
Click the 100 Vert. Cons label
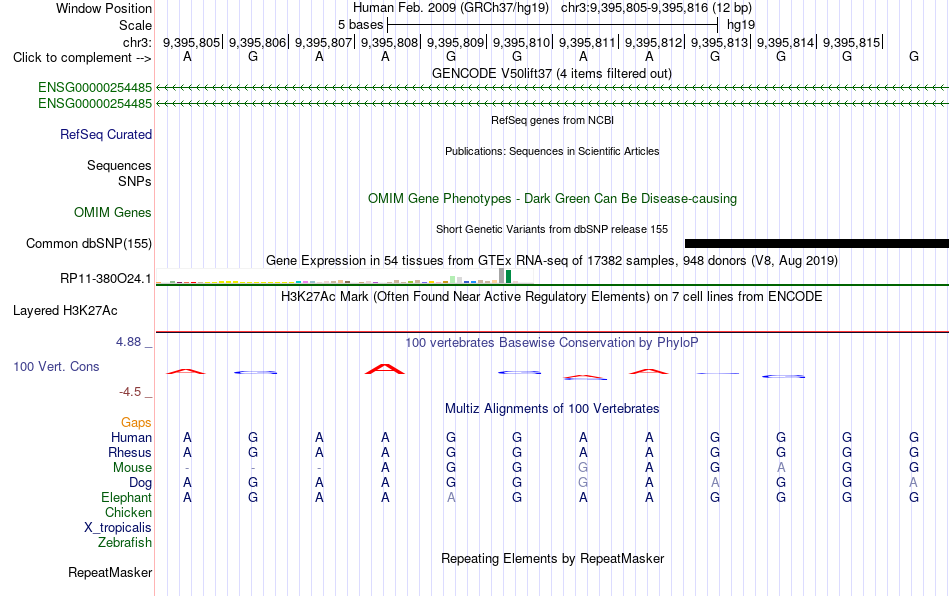click(x=56, y=366)
